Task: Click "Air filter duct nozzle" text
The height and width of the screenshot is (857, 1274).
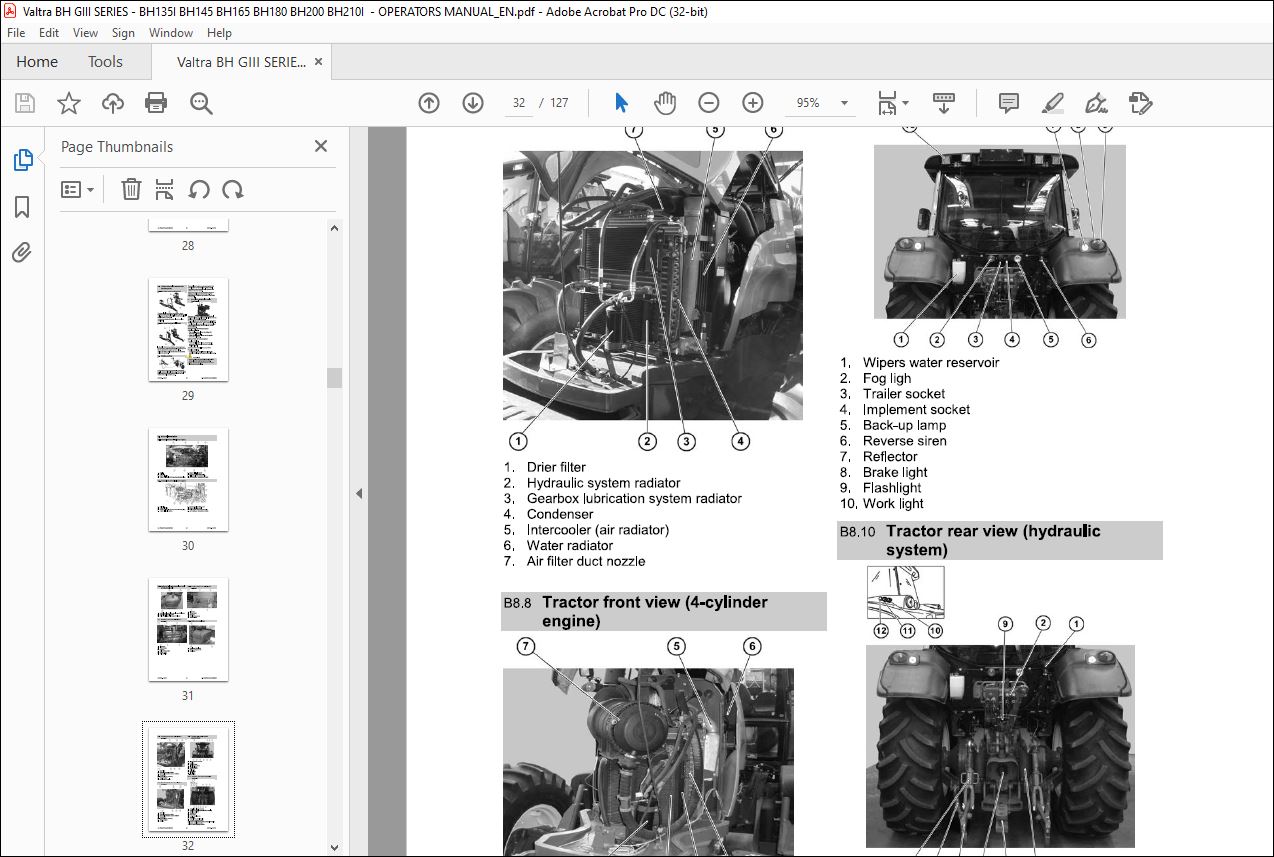Action: [586, 561]
